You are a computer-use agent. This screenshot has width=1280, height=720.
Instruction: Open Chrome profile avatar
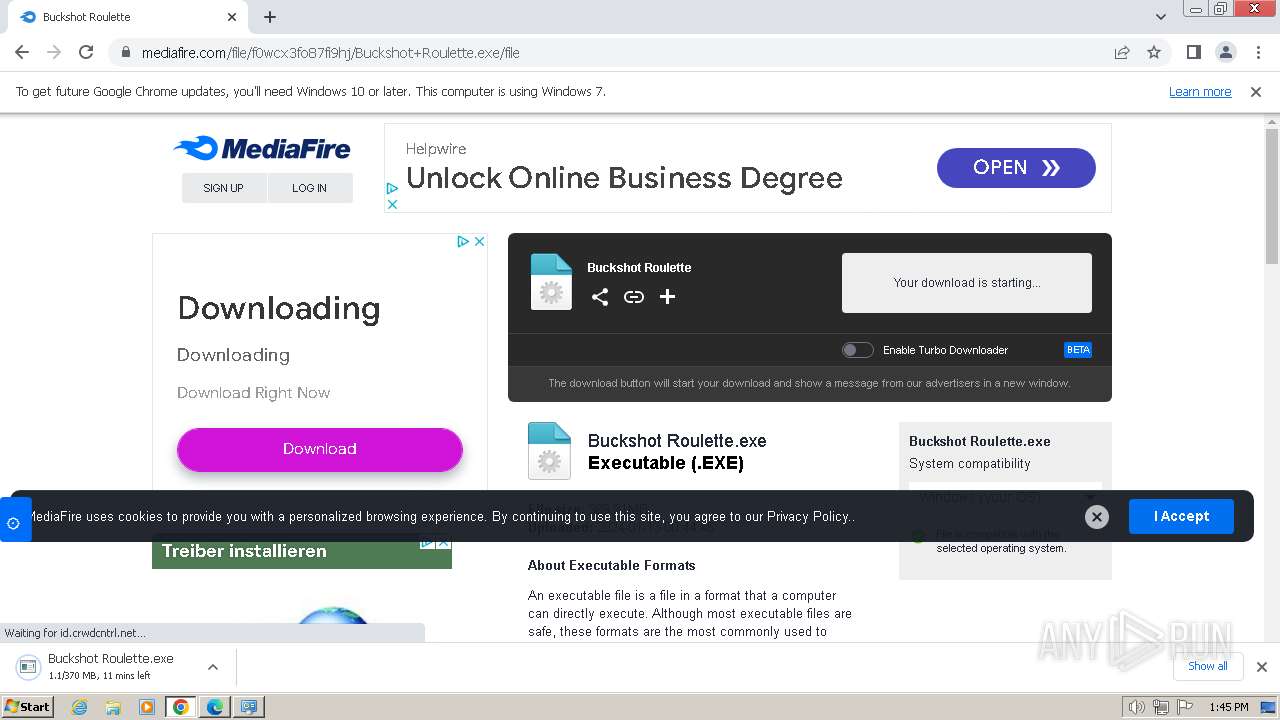point(1225,52)
